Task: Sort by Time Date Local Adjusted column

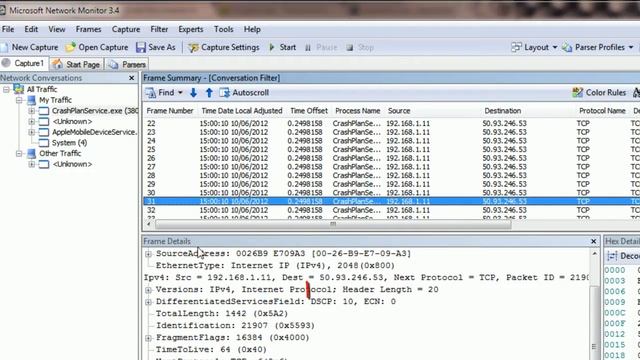Action: (242, 111)
